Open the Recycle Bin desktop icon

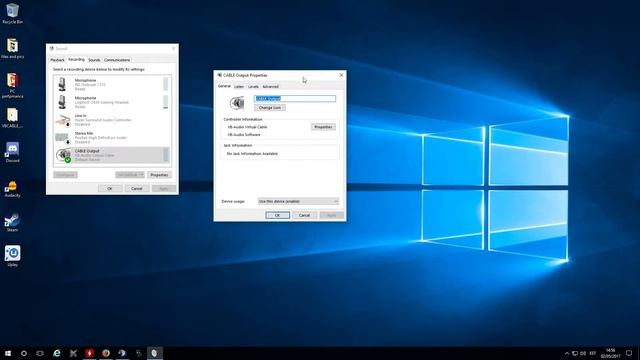12,13
